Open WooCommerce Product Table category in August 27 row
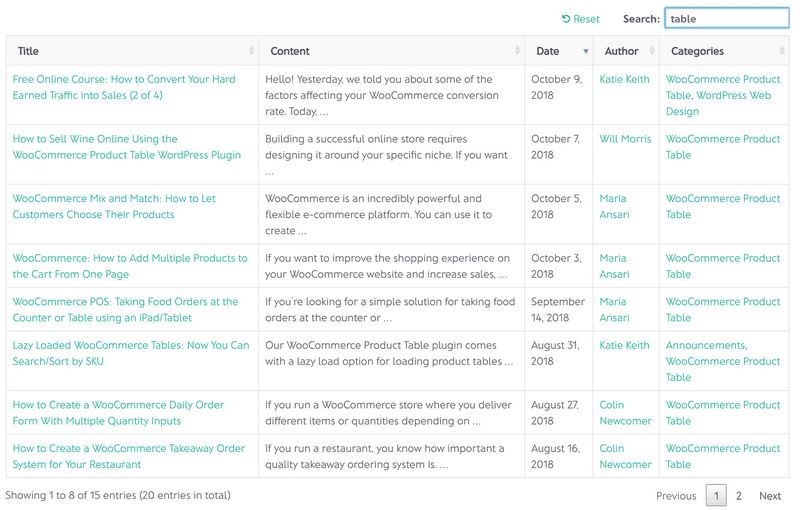The height and width of the screenshot is (510, 800). click(723, 413)
